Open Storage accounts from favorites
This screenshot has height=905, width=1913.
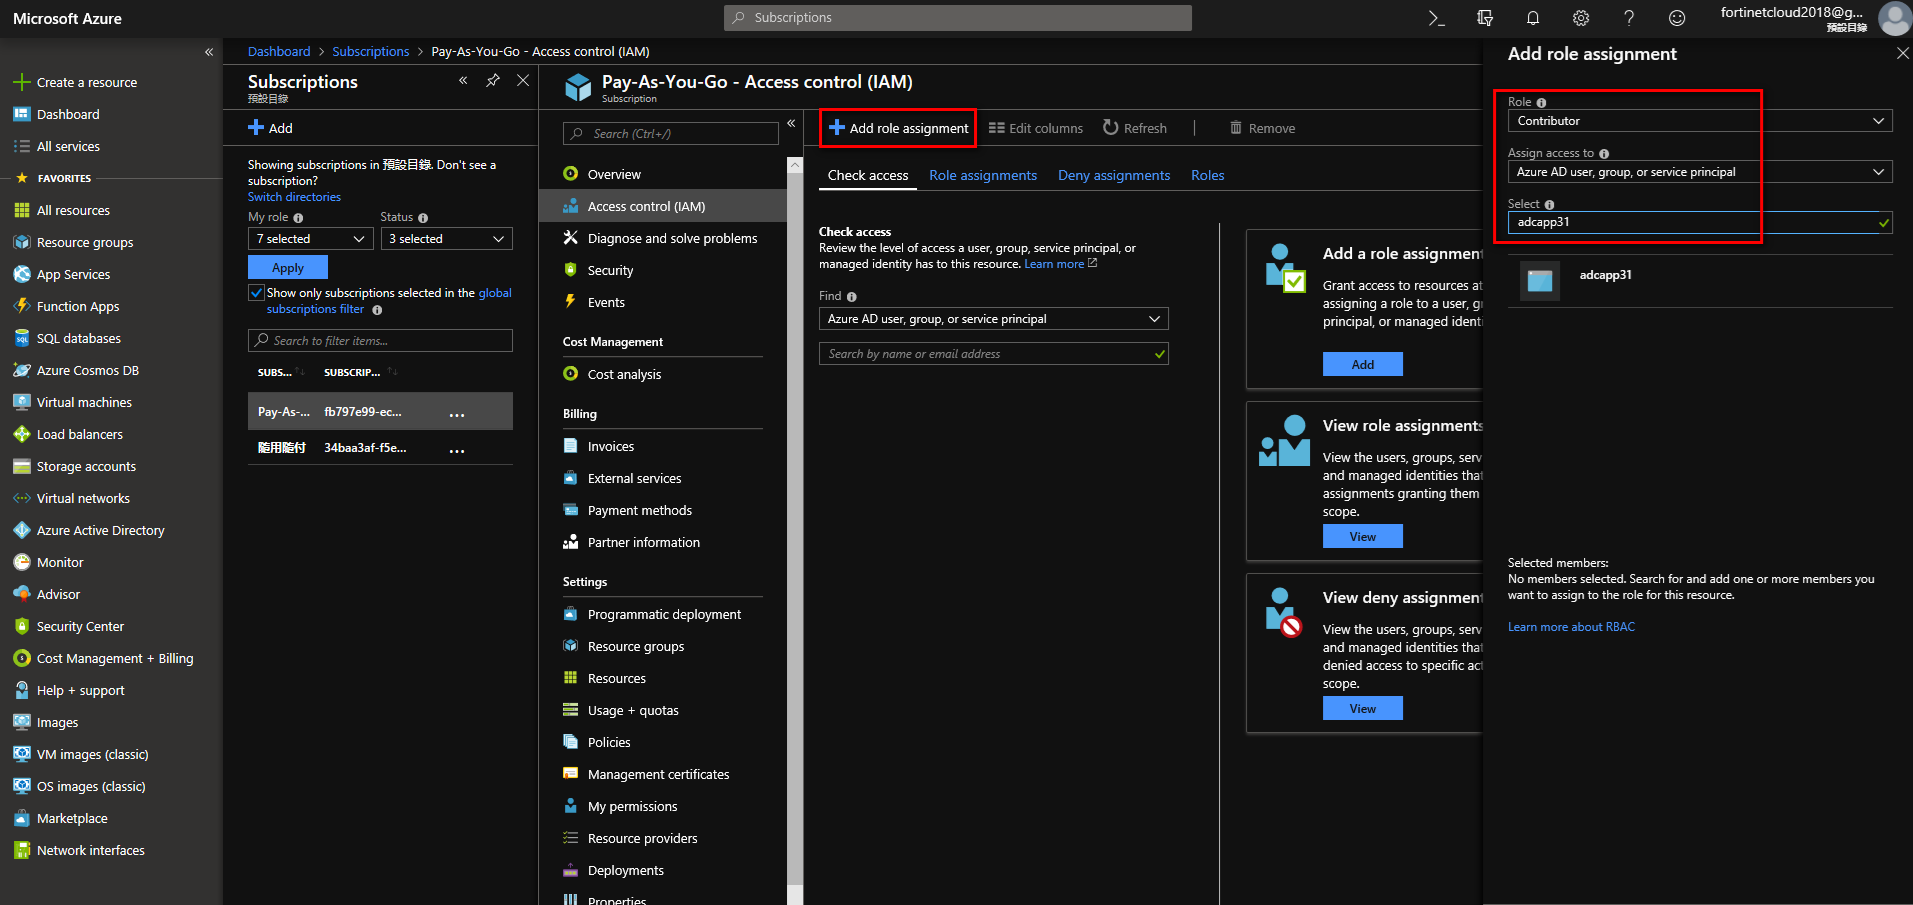point(86,466)
